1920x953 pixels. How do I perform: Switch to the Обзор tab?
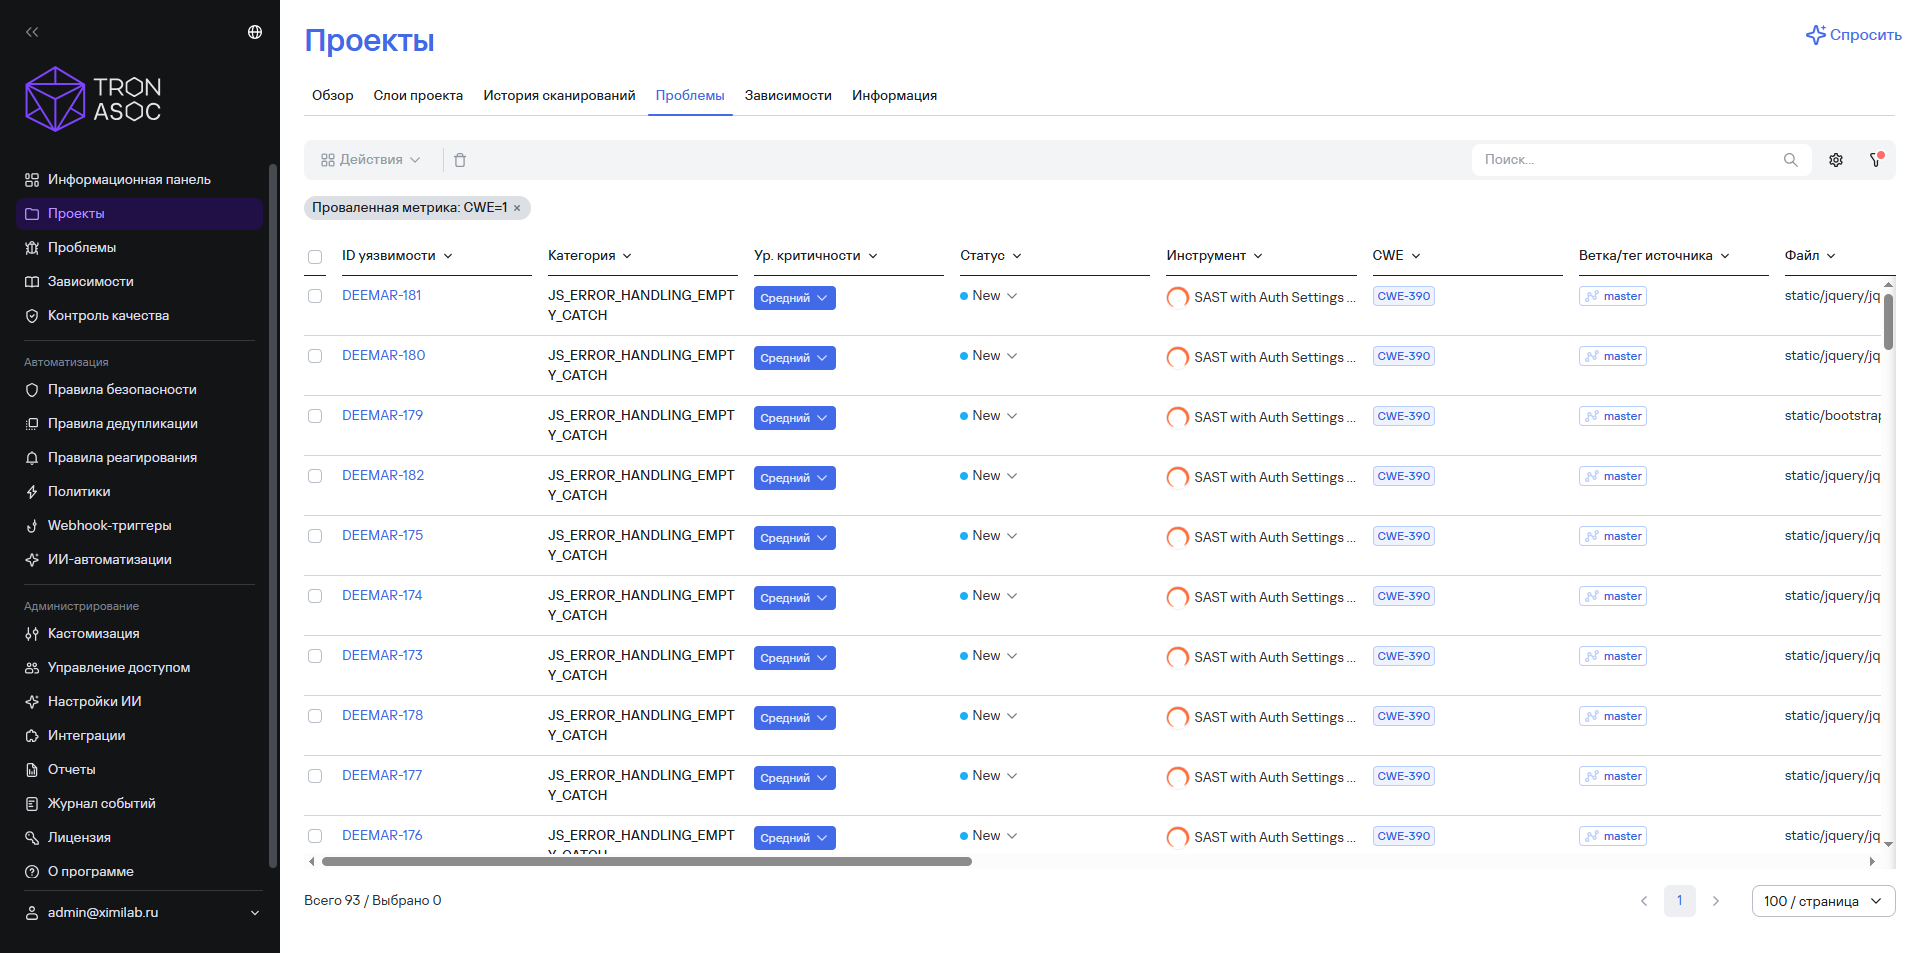point(333,96)
